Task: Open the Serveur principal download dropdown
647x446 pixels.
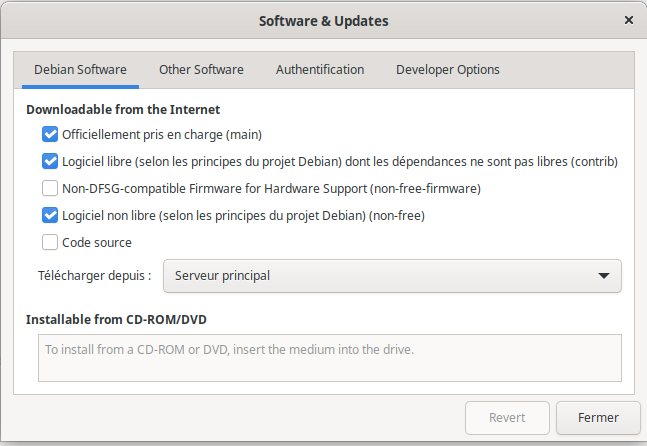Action: [392, 276]
